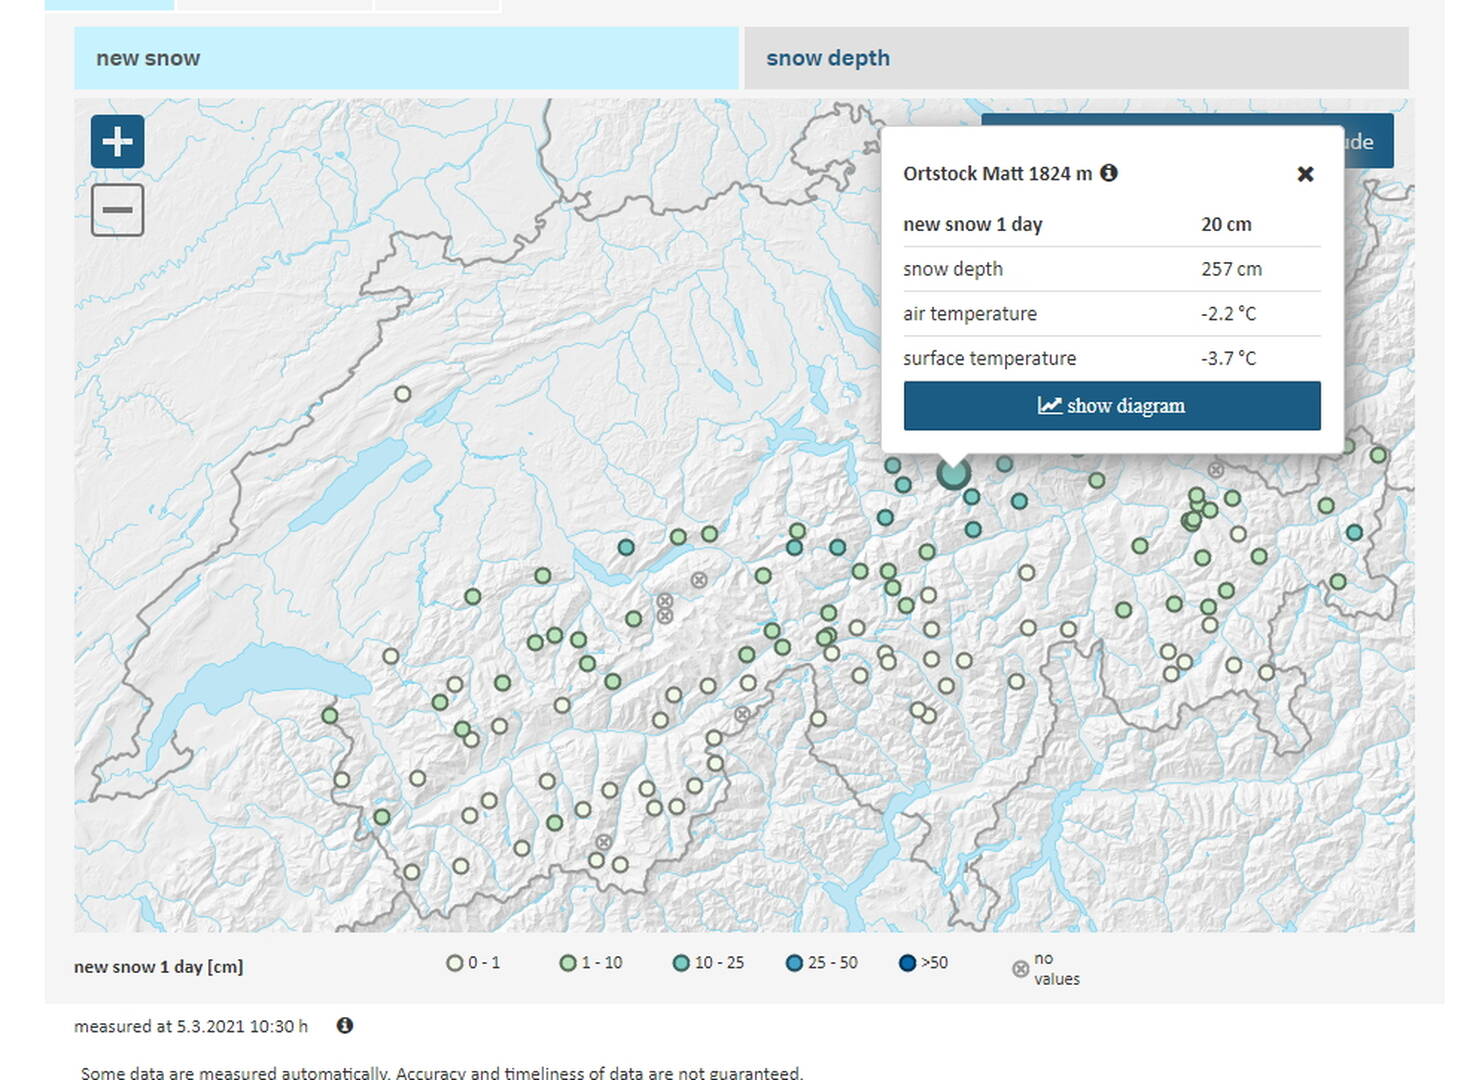Viewport: 1473px width, 1080px height.
Task: Close the Ortstock Matt station popup
Action: [1305, 174]
